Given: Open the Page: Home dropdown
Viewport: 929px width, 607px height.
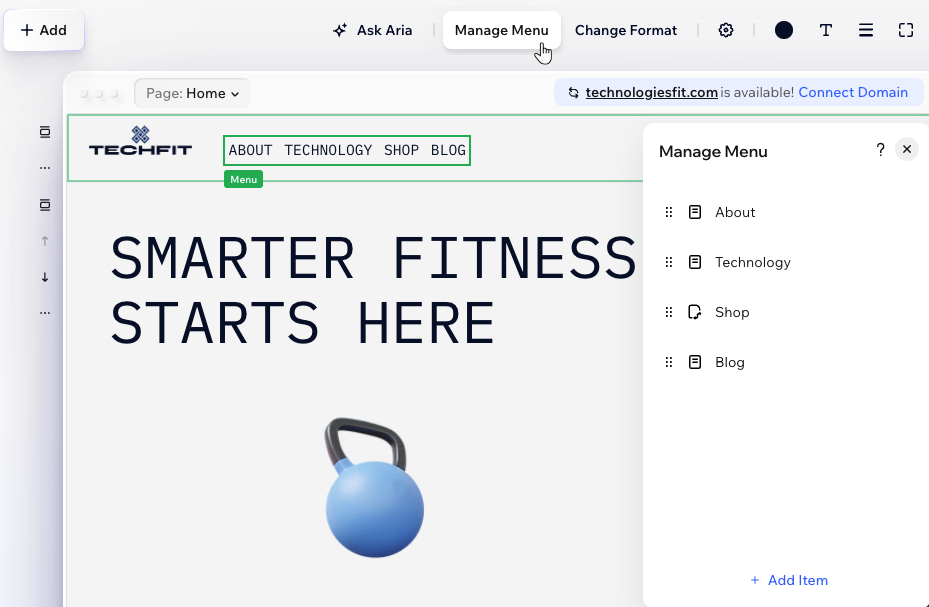Looking at the screenshot, I should (x=192, y=93).
